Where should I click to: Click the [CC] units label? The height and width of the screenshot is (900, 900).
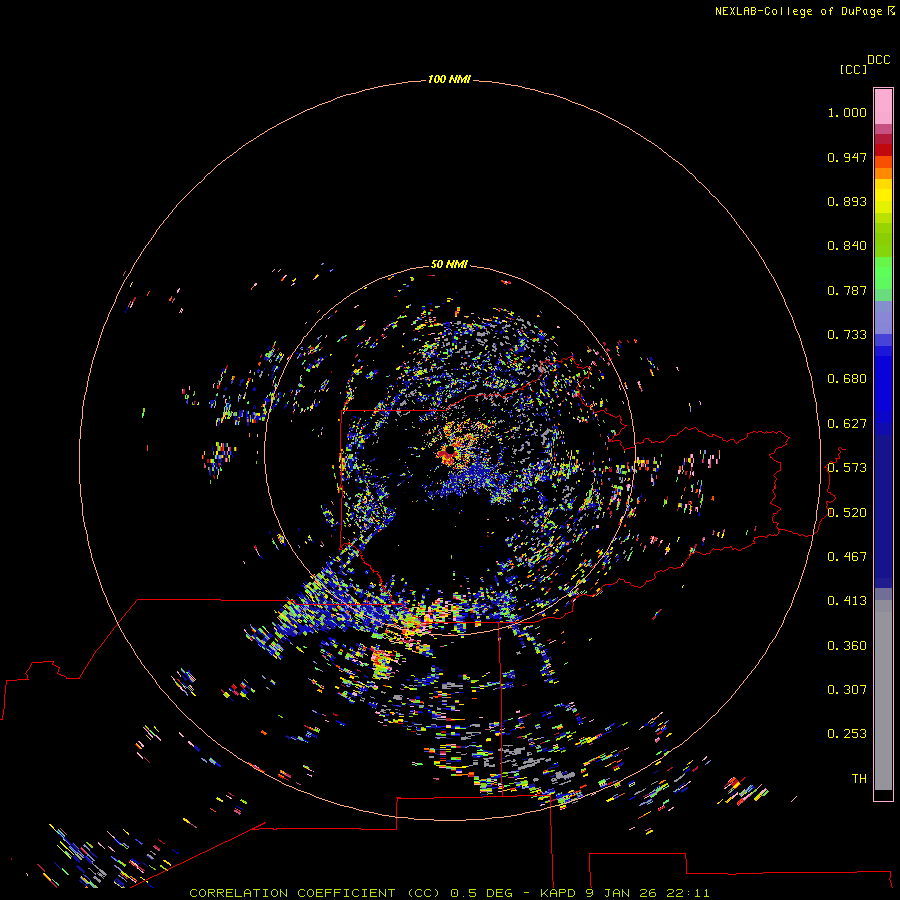coord(853,69)
